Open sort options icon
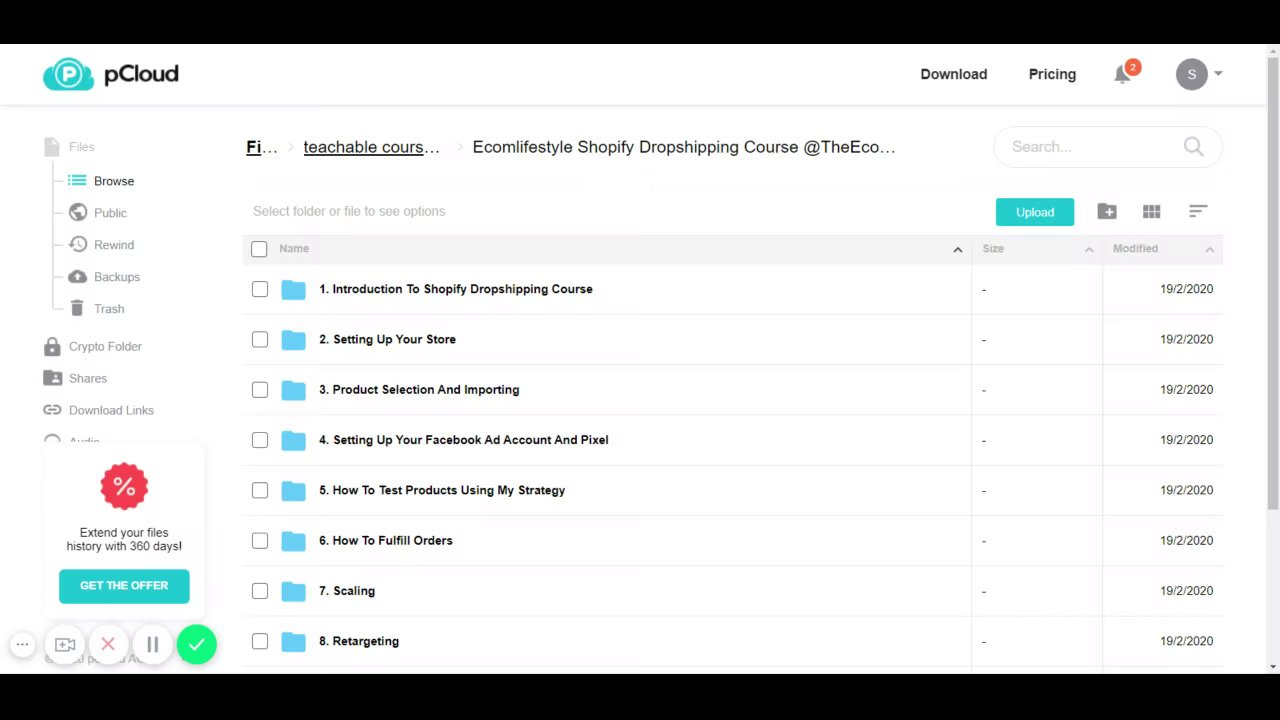1280x720 pixels. 1198,211
